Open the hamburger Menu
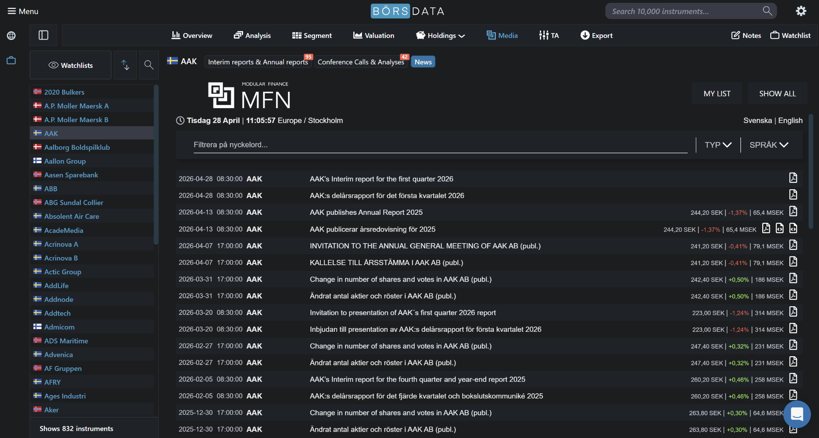819x438 pixels. (x=22, y=11)
